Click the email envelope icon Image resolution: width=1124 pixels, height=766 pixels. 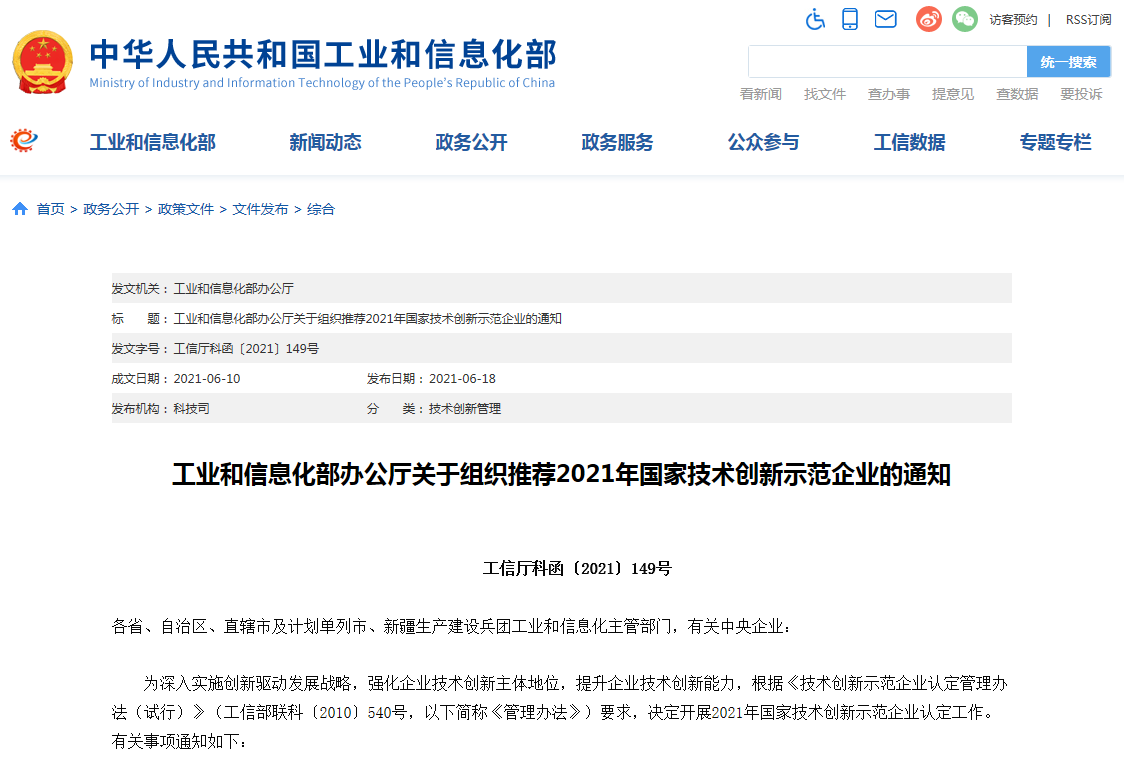click(x=885, y=19)
